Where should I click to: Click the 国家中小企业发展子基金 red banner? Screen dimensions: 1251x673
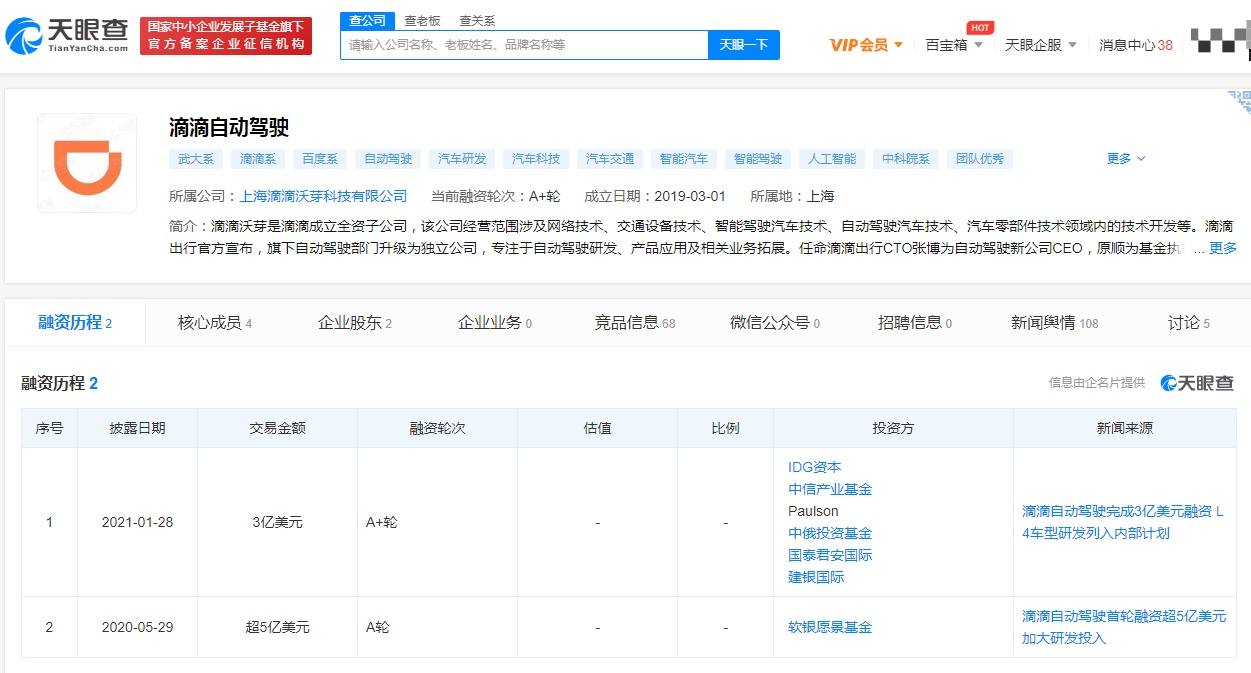pyautogui.click(x=226, y=36)
